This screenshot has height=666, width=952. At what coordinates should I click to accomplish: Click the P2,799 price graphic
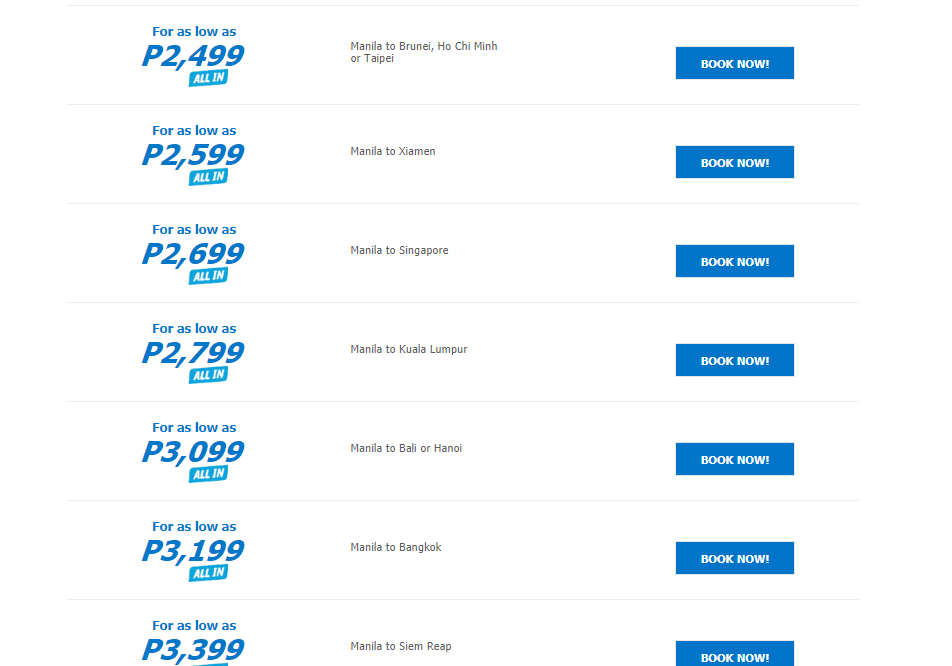pos(193,353)
